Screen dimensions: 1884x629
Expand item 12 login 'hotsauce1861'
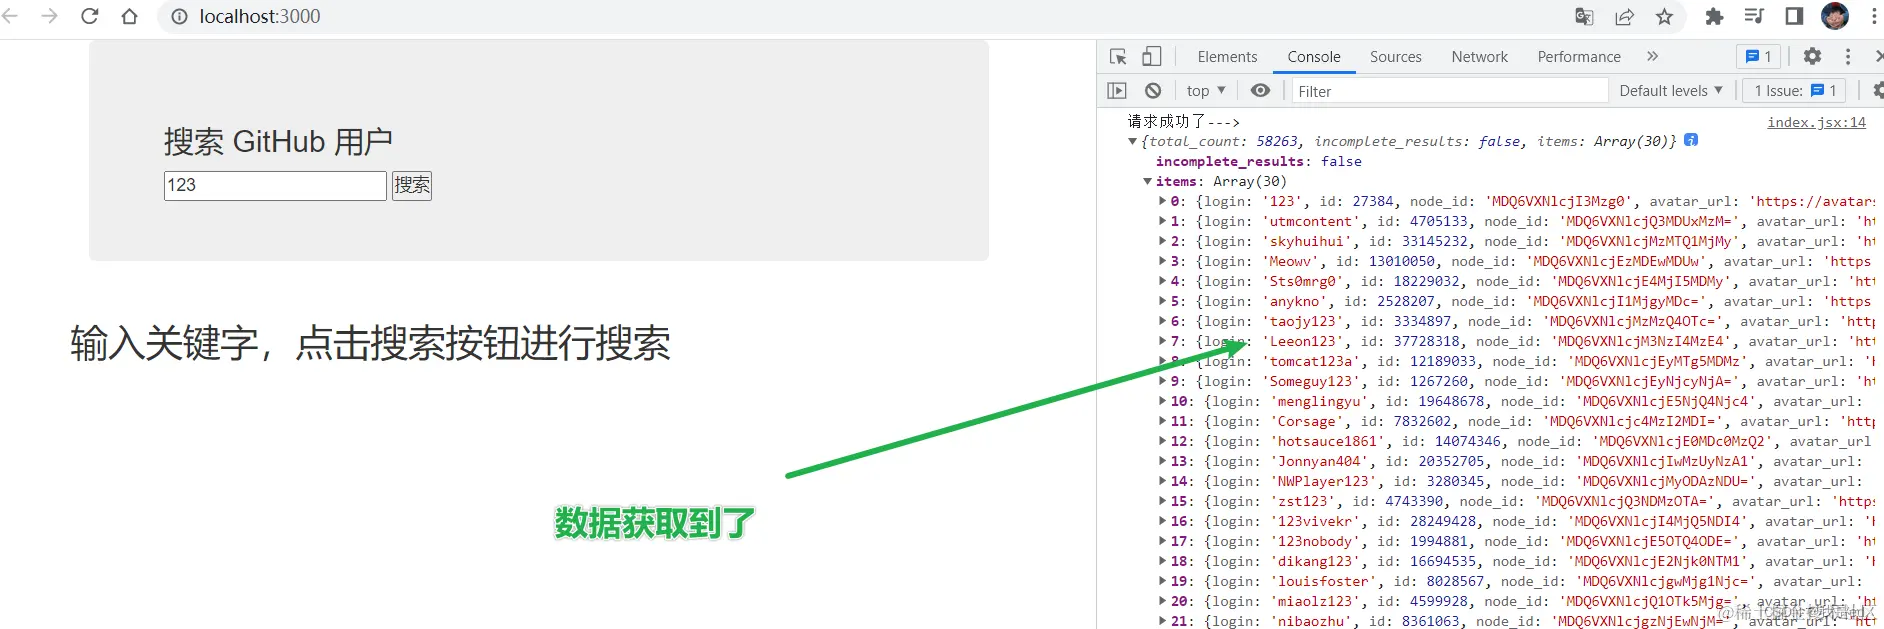1162,441
